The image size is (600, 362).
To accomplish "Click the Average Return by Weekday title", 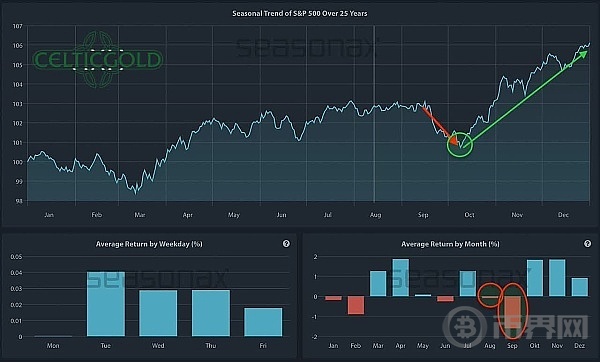I will pyautogui.click(x=149, y=244).
